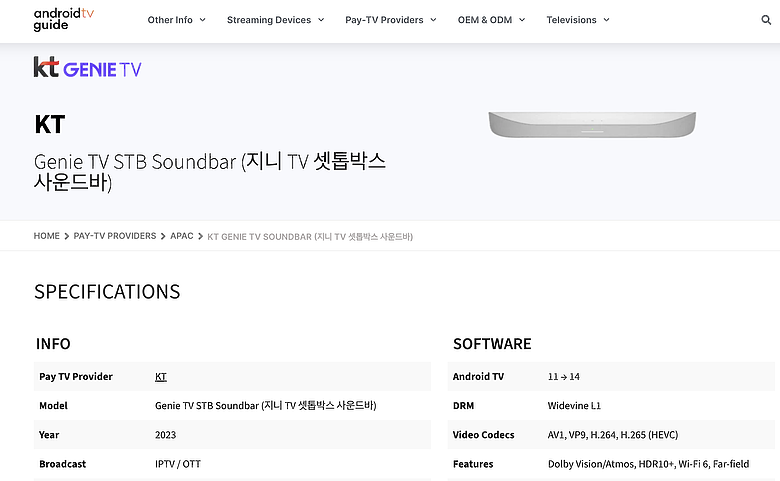
Task: Click the Video Codecs label
Action: point(484,435)
